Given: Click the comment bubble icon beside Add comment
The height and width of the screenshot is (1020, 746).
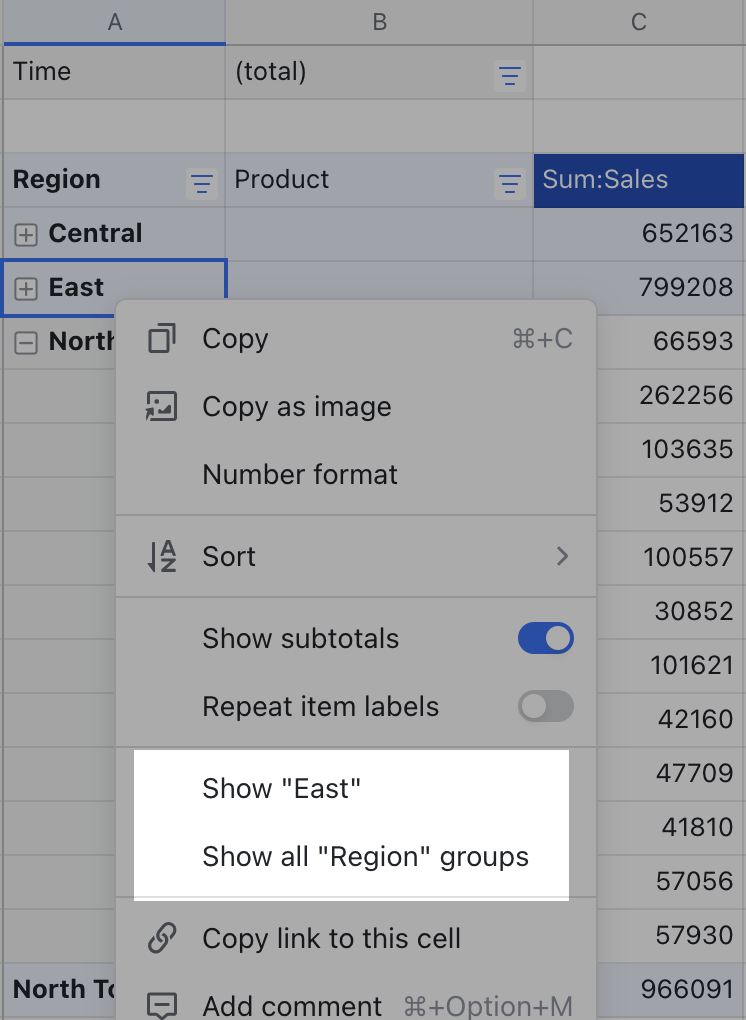Looking at the screenshot, I should (162, 1003).
